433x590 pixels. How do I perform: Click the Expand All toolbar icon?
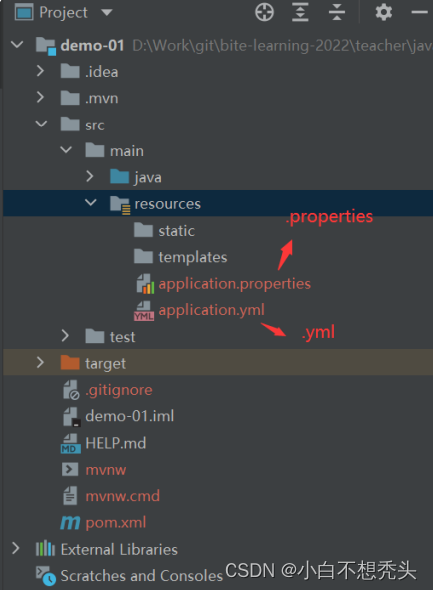pyautogui.click(x=300, y=12)
